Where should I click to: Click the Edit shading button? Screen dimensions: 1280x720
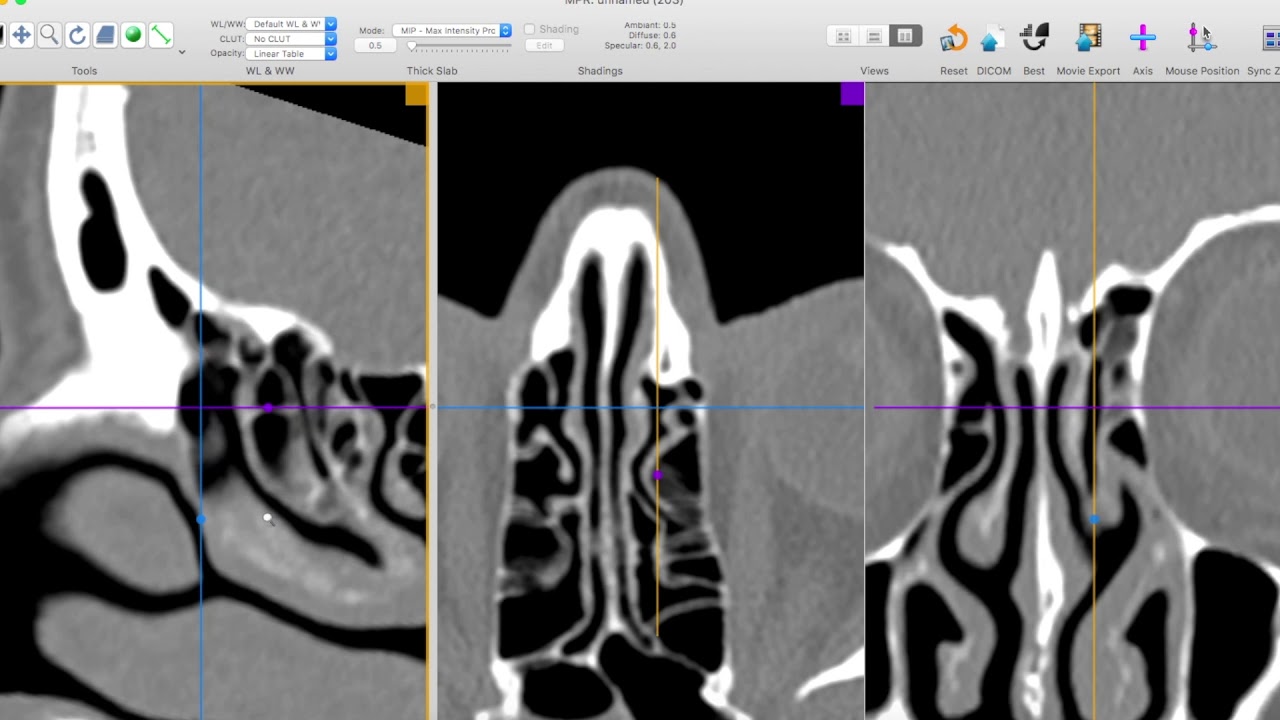(544, 46)
